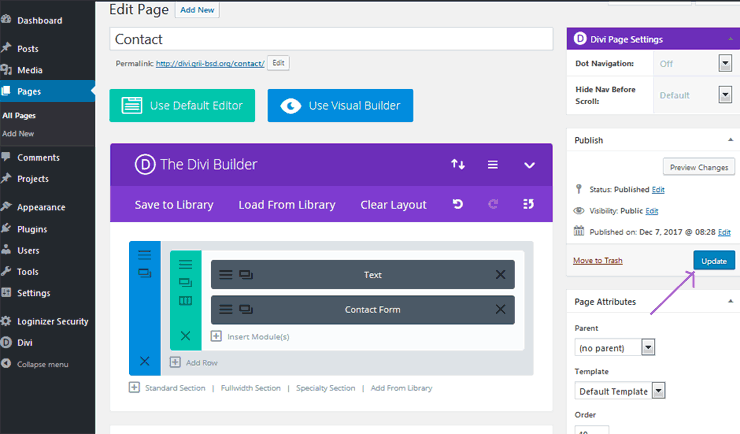This screenshot has height=434, width=740.
Task: Open the Parent page dropdown
Action: coord(614,348)
